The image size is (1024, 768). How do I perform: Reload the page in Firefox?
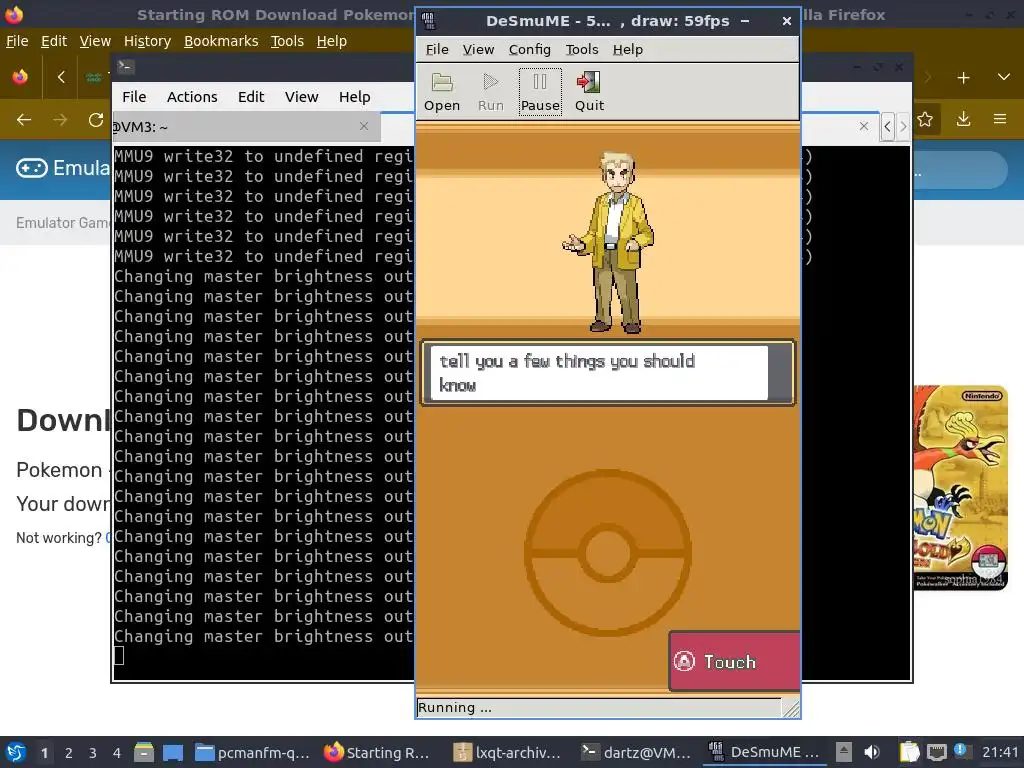(96, 120)
